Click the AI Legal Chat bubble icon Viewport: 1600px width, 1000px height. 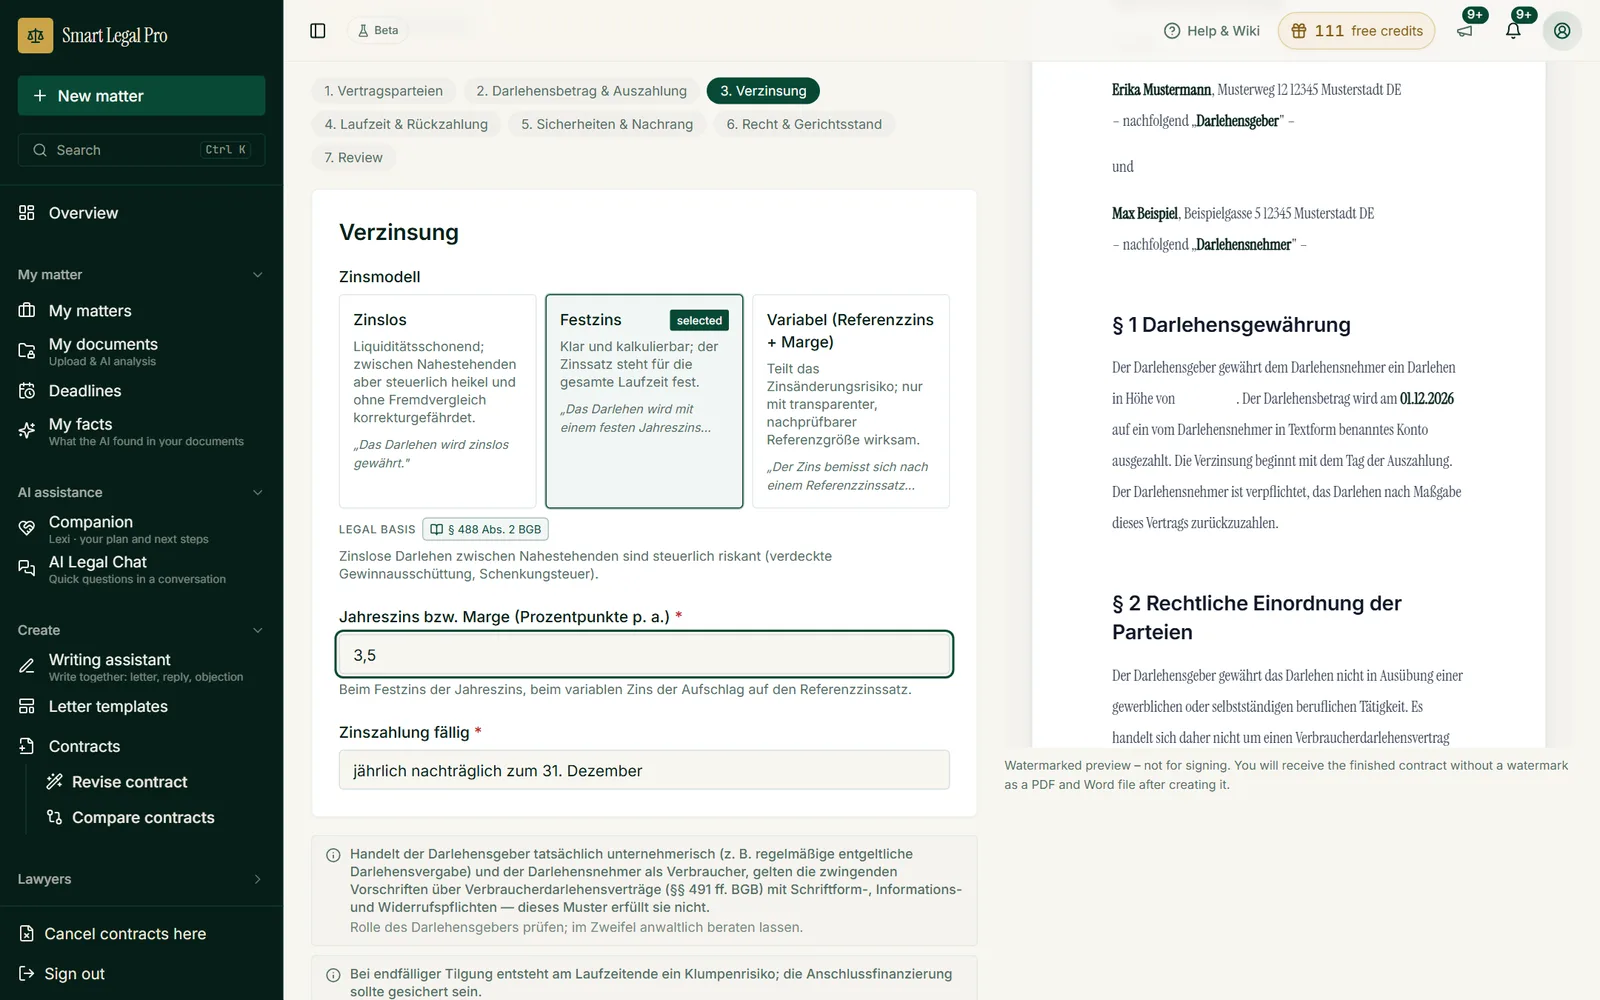(x=27, y=568)
